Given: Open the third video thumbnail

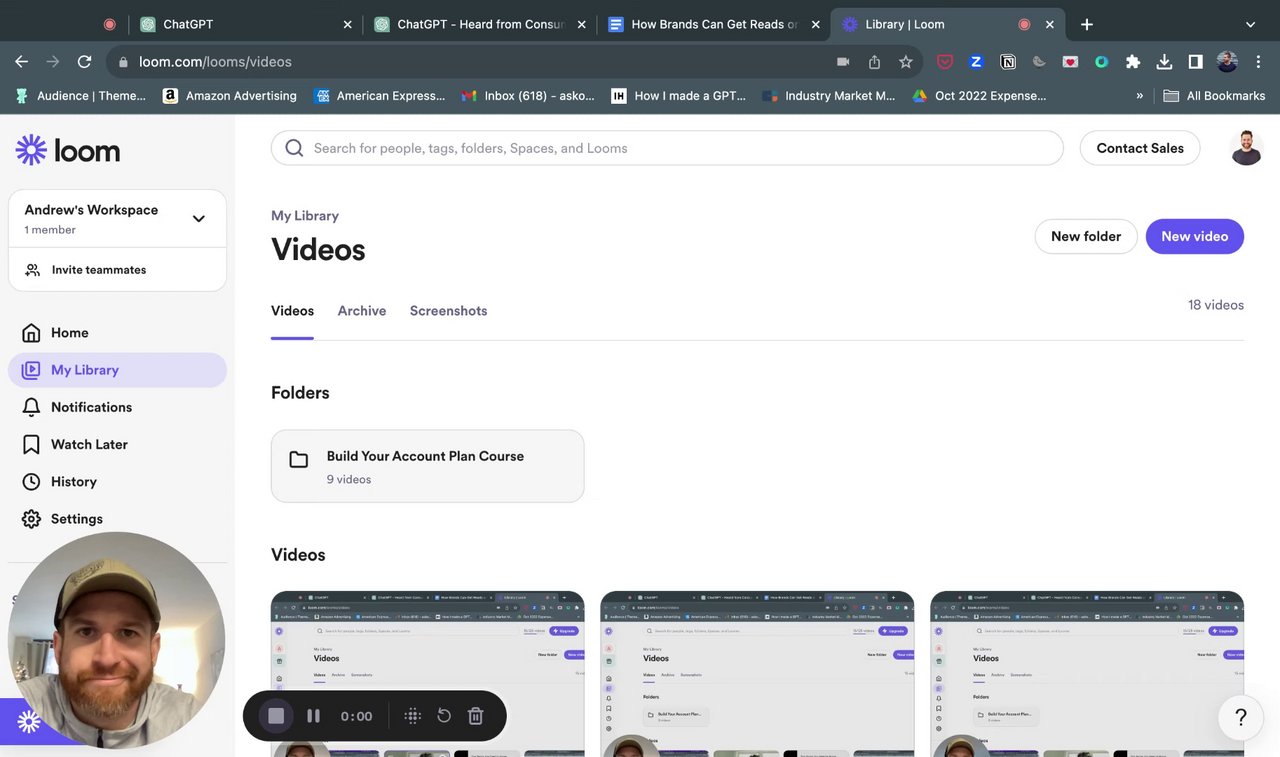Looking at the screenshot, I should point(1087,674).
